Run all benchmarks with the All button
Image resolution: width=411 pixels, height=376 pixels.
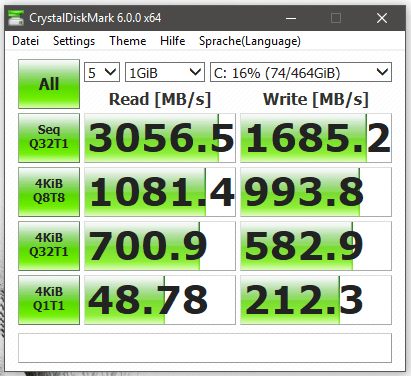click(x=49, y=84)
